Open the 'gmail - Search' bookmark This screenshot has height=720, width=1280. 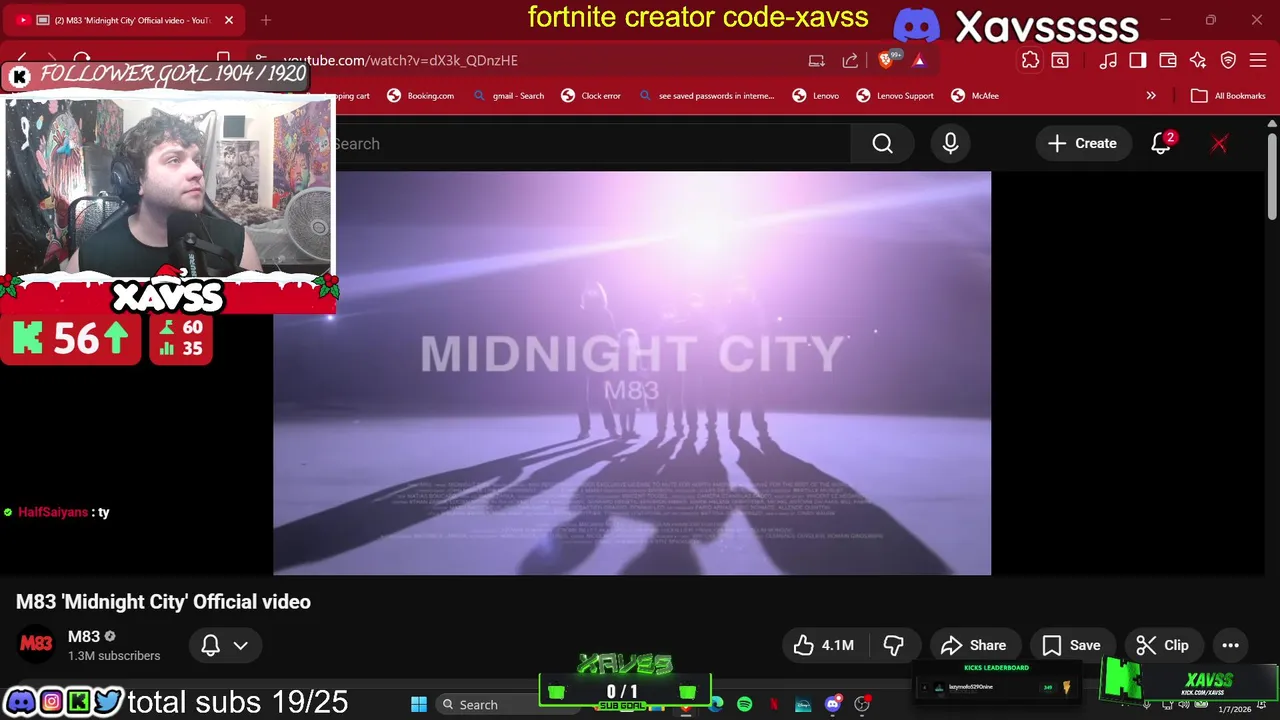point(508,96)
